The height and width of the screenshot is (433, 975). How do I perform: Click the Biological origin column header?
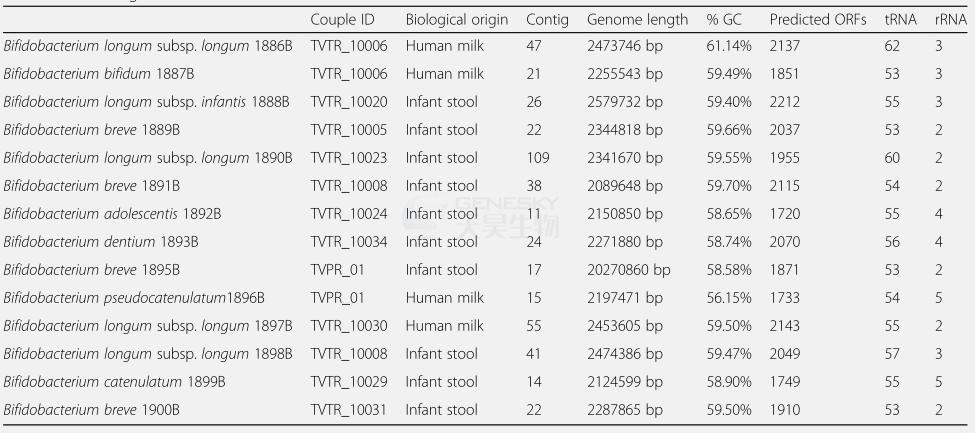pos(457,20)
